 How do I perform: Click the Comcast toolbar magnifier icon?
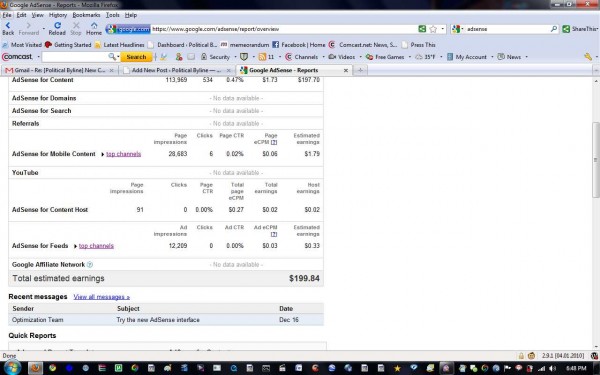pyautogui.click(x=112, y=57)
